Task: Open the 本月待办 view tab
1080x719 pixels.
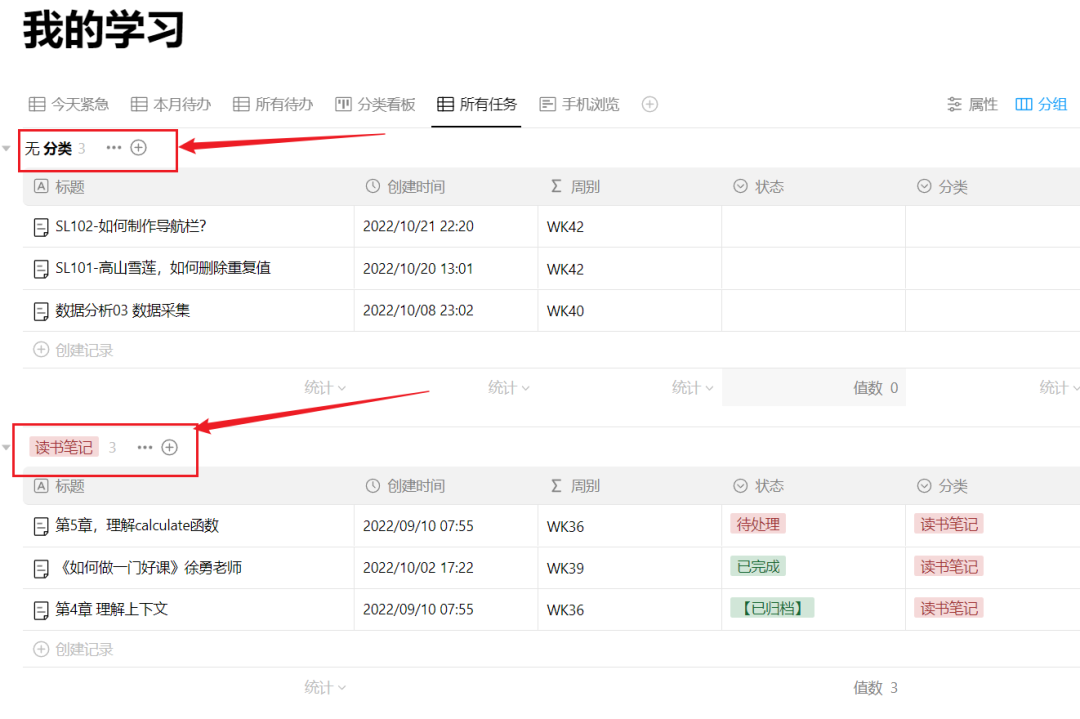Action: (x=171, y=104)
